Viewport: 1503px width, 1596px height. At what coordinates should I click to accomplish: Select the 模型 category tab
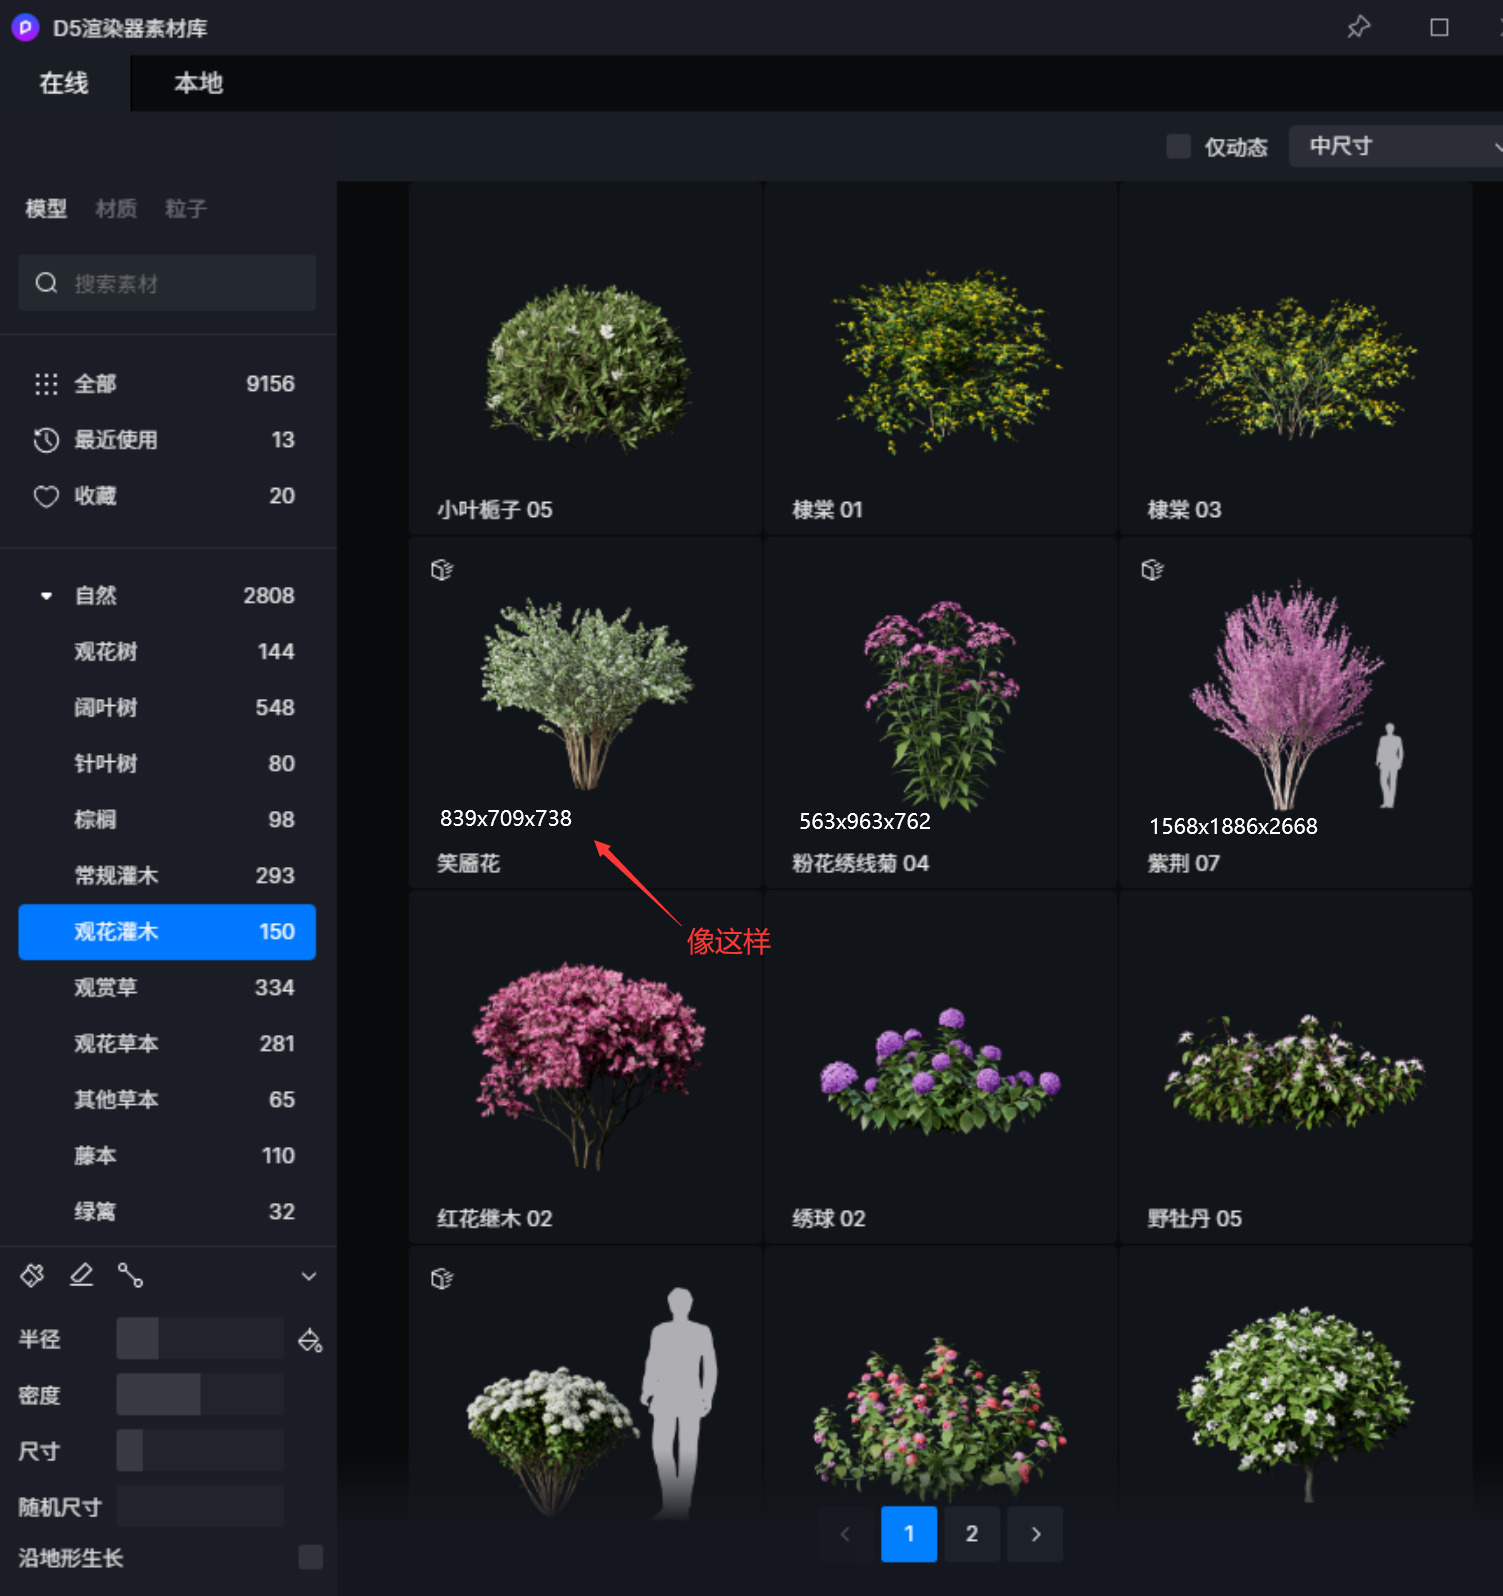pos(46,208)
